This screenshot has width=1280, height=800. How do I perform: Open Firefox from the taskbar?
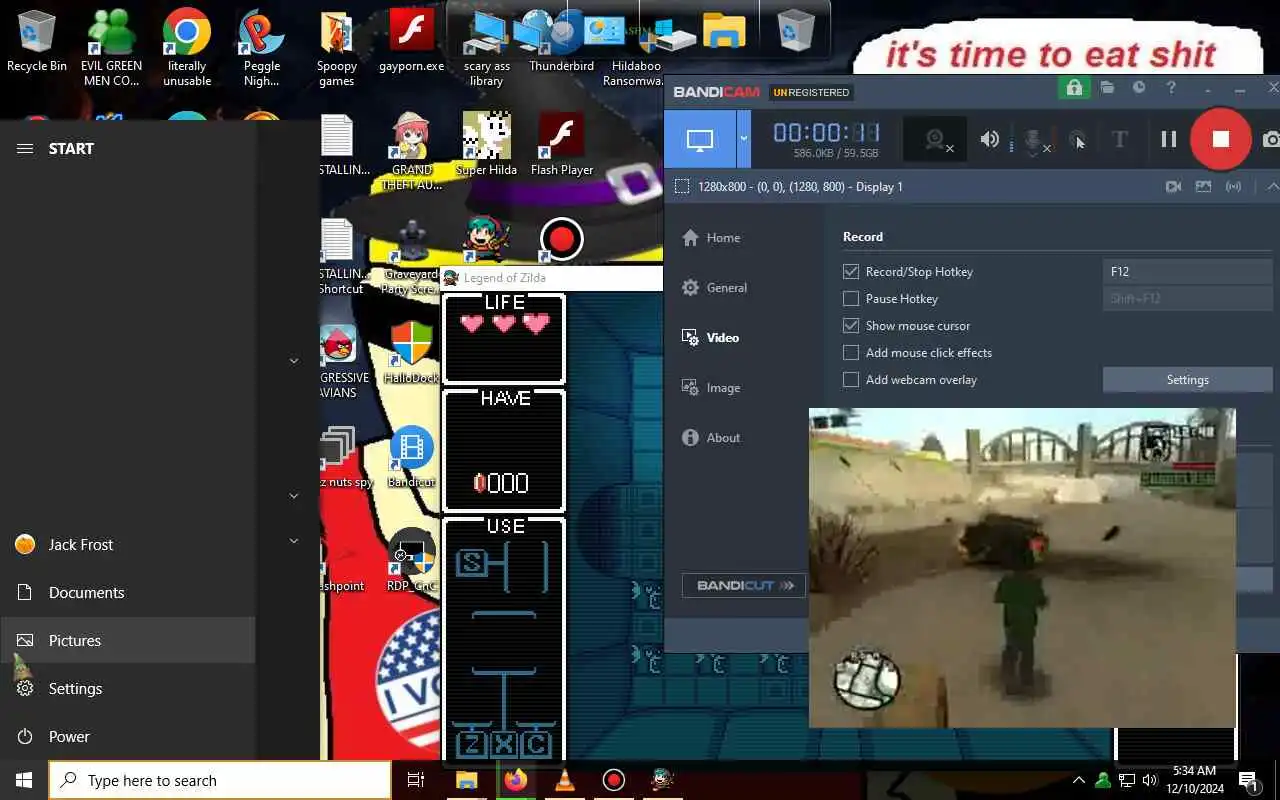point(515,780)
